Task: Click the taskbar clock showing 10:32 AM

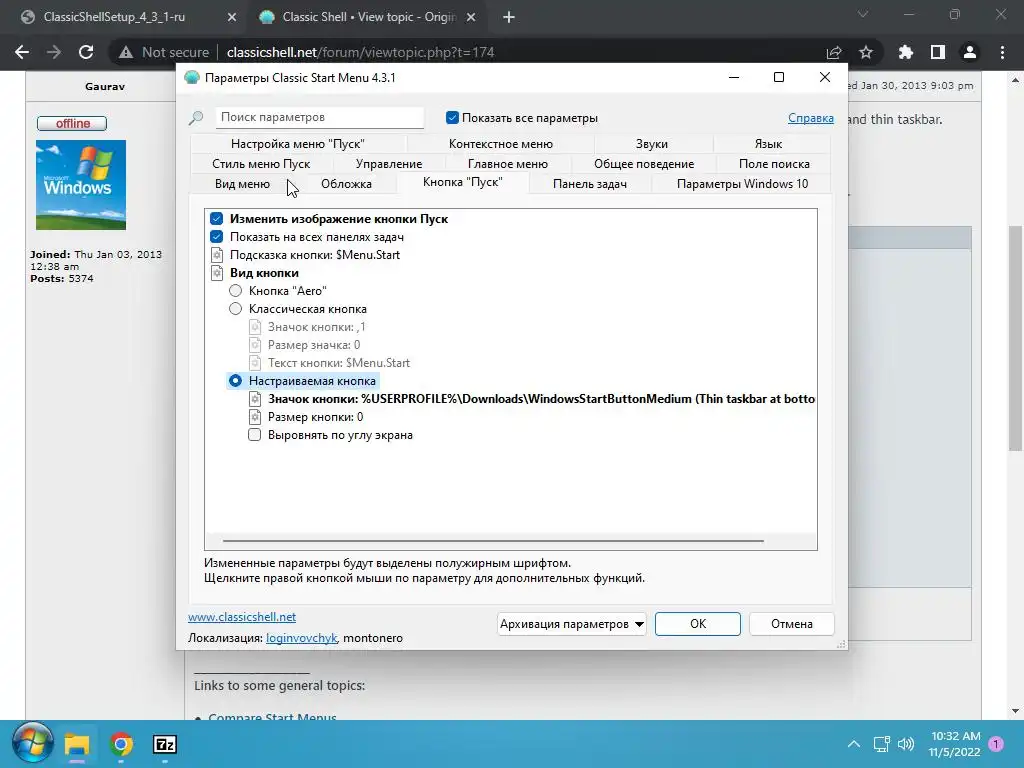Action: point(955,744)
